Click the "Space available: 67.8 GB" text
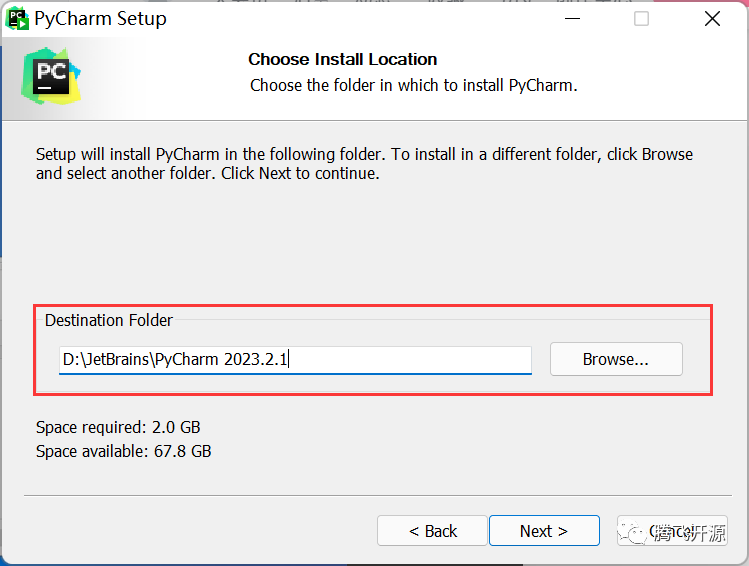The width and height of the screenshot is (749, 566). [123, 451]
